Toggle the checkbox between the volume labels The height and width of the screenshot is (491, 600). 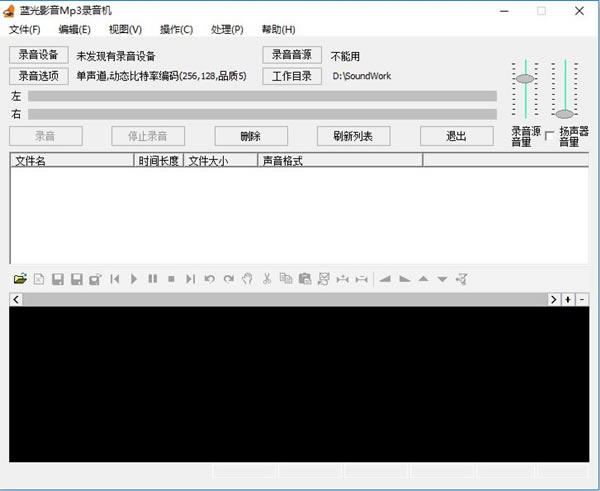click(x=549, y=136)
